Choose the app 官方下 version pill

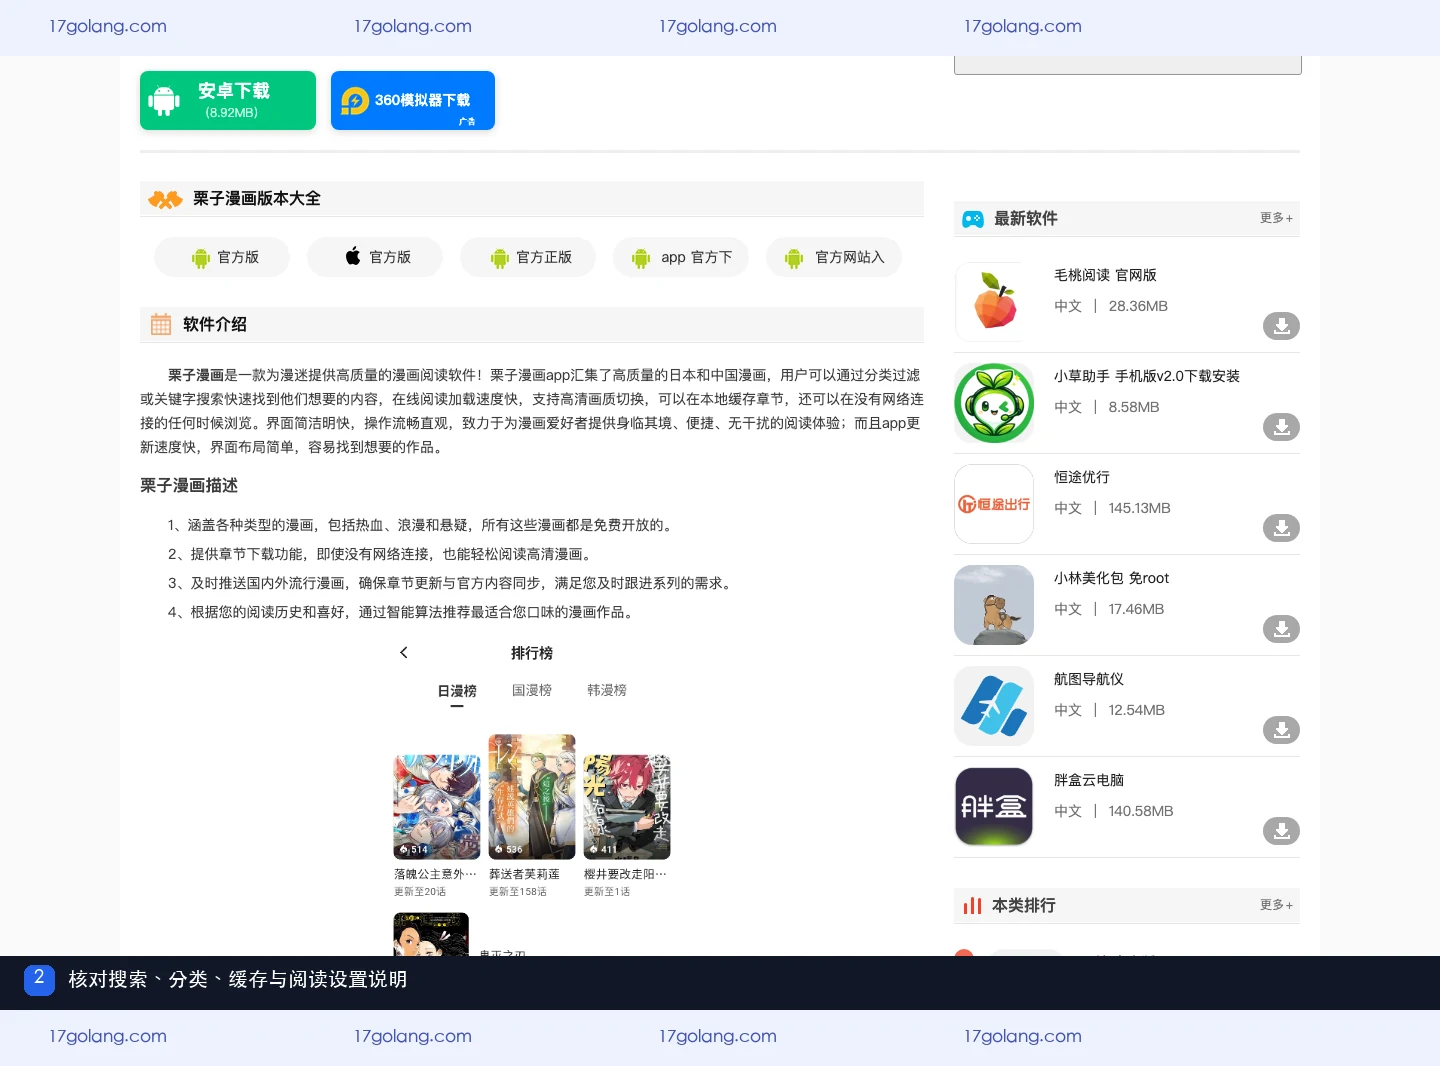click(681, 257)
